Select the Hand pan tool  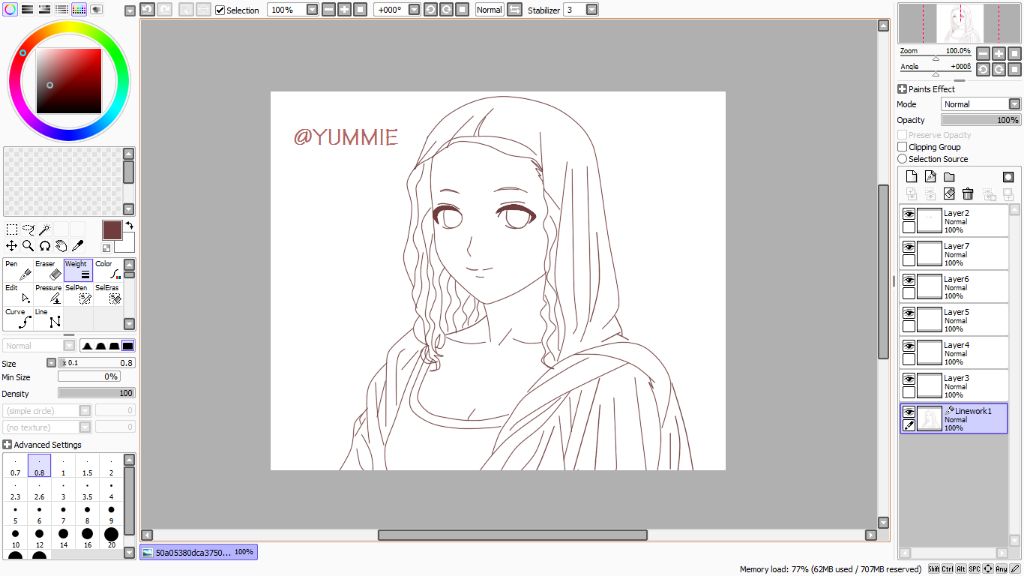click(61, 246)
